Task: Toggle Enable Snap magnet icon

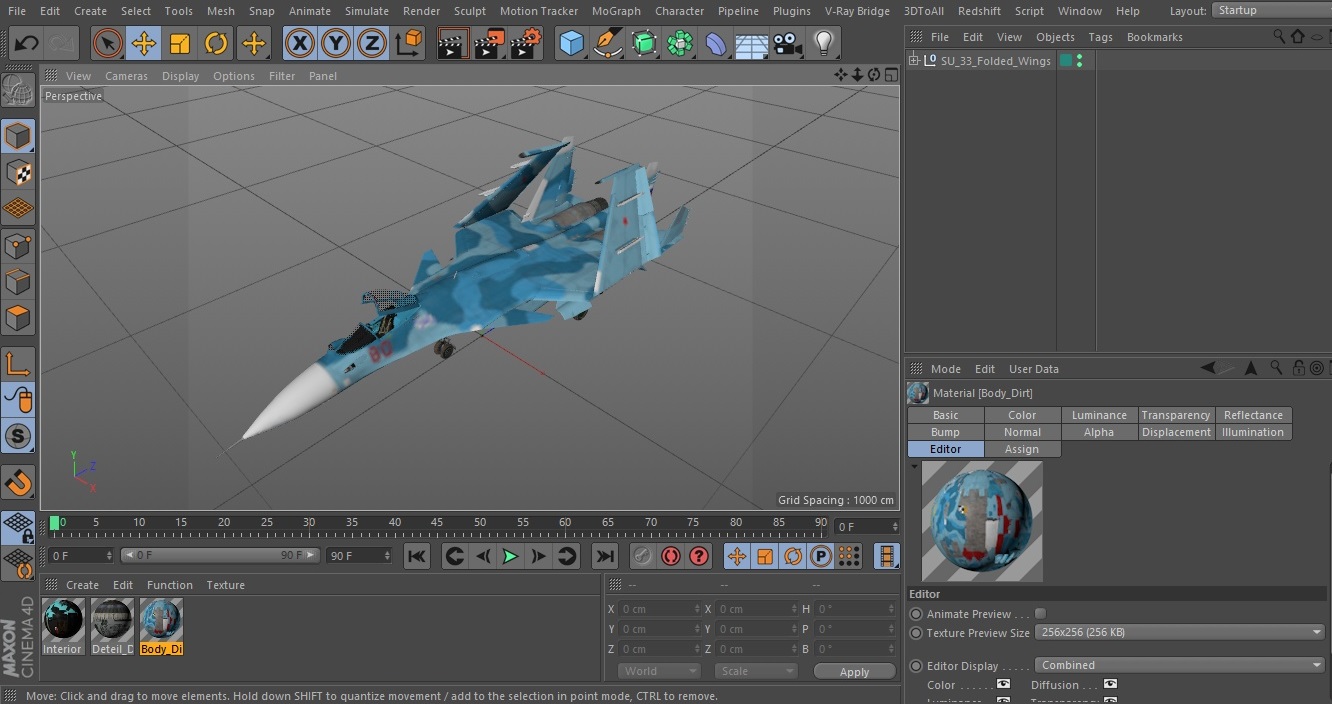Action: click(18, 484)
